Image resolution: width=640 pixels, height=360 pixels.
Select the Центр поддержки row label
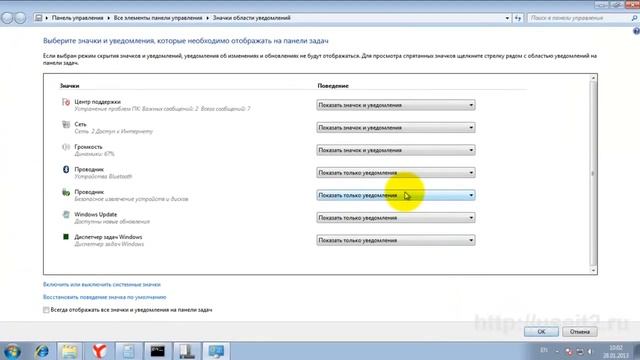coord(98,102)
